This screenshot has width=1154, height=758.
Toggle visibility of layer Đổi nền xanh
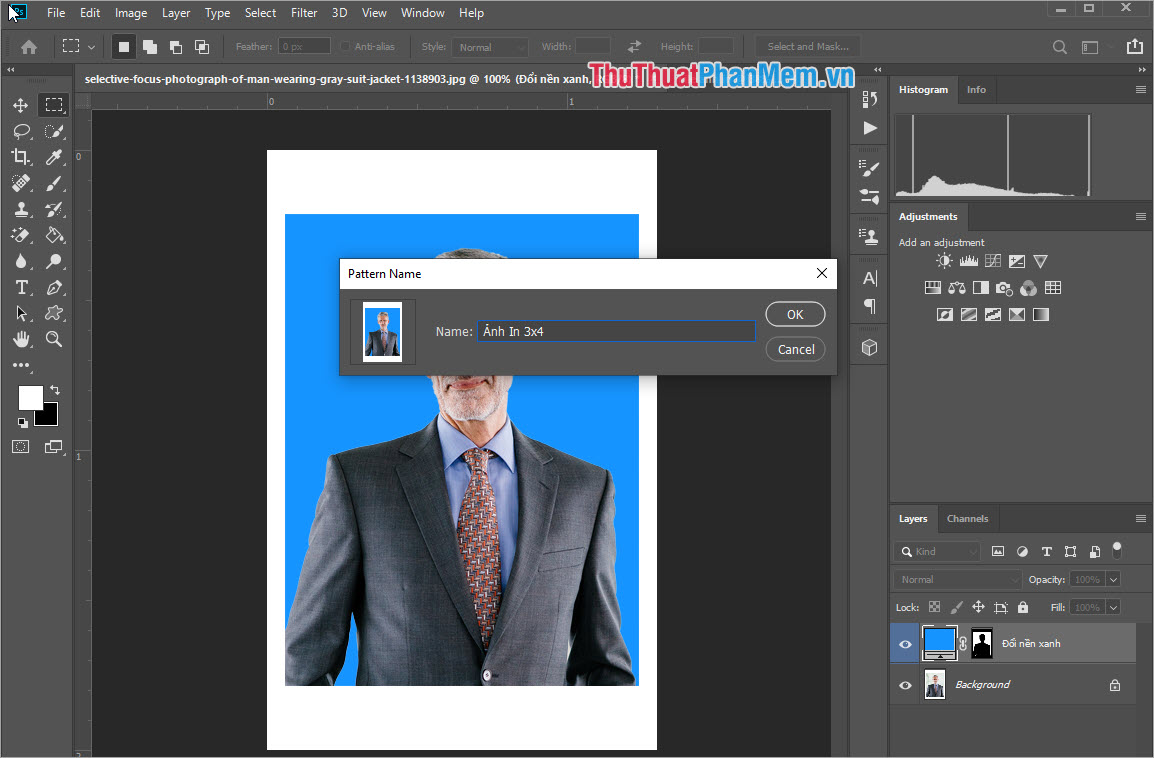[904, 643]
